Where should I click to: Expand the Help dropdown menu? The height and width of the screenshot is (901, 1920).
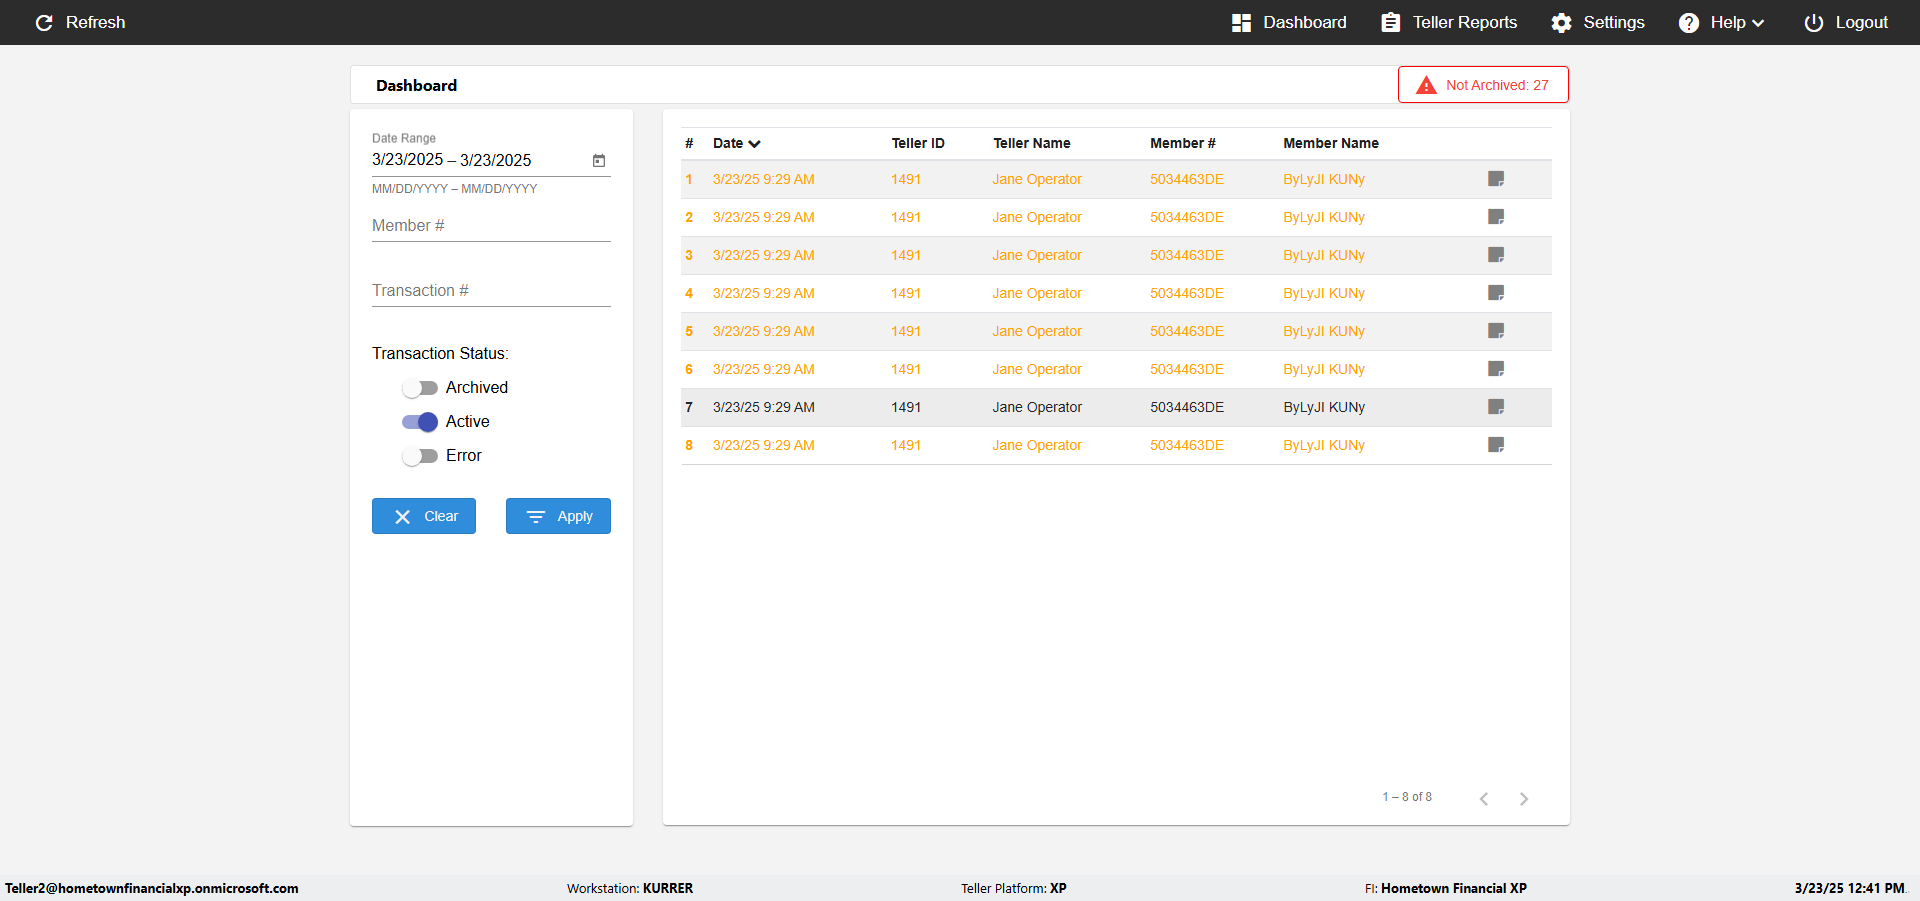point(1721,22)
